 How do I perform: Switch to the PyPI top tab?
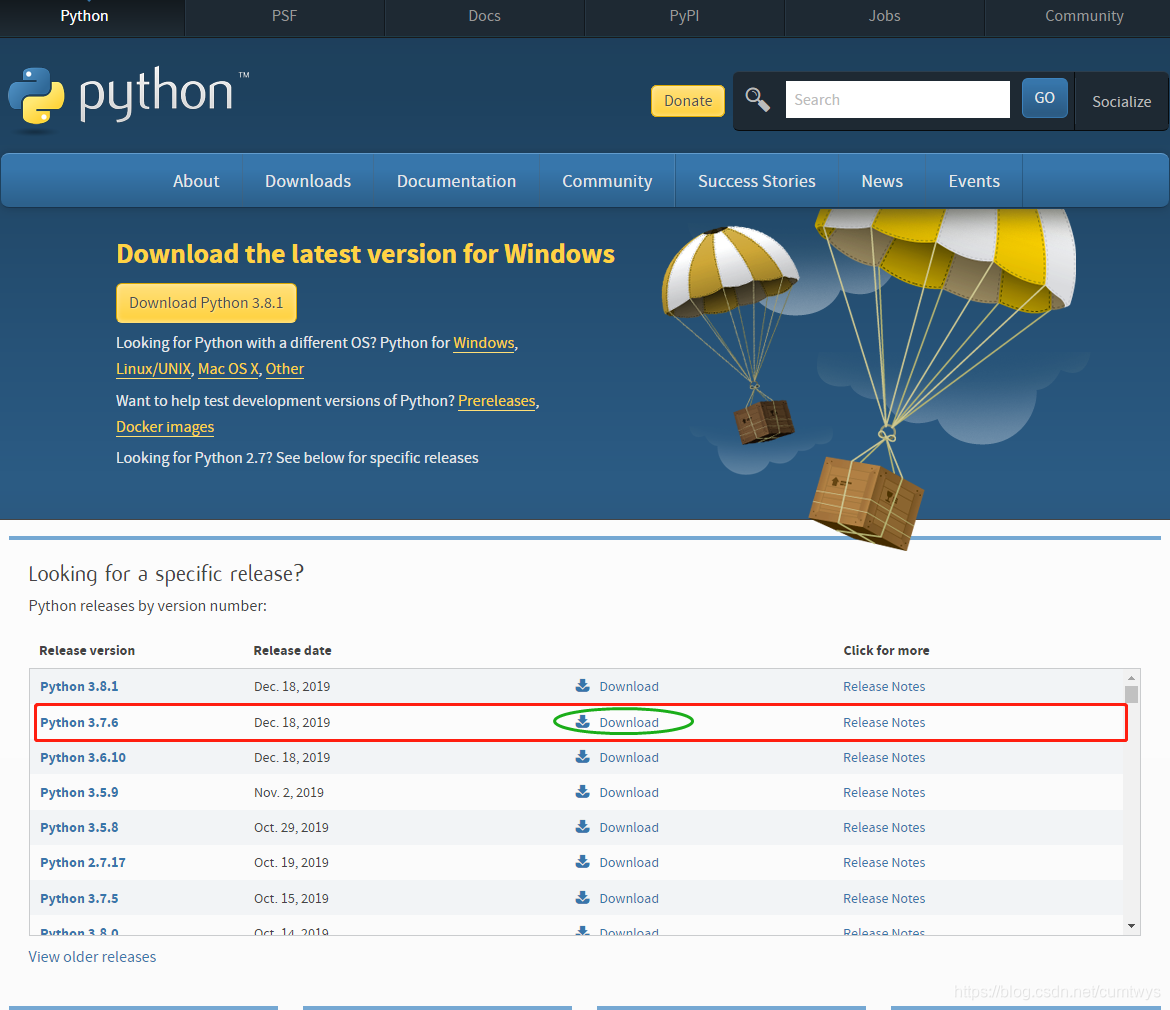point(684,16)
